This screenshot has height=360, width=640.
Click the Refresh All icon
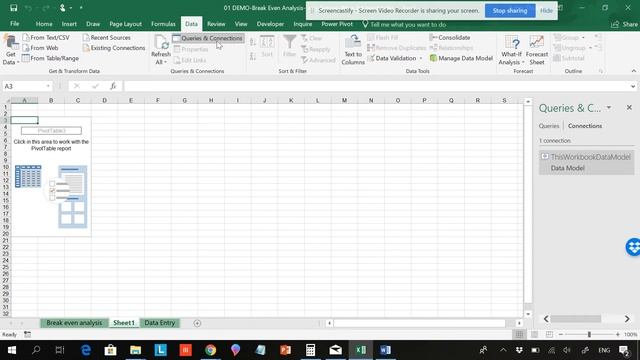click(161, 43)
